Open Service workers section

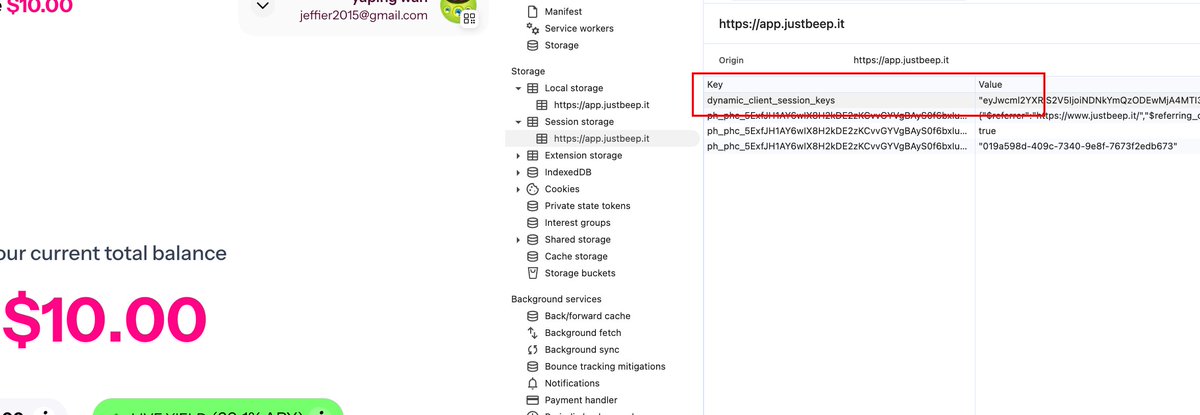click(x=579, y=29)
